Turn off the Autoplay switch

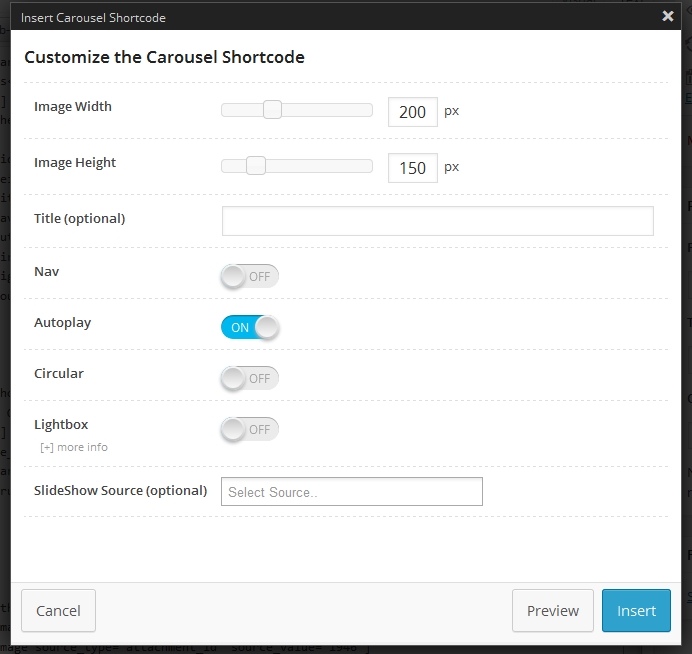250,327
